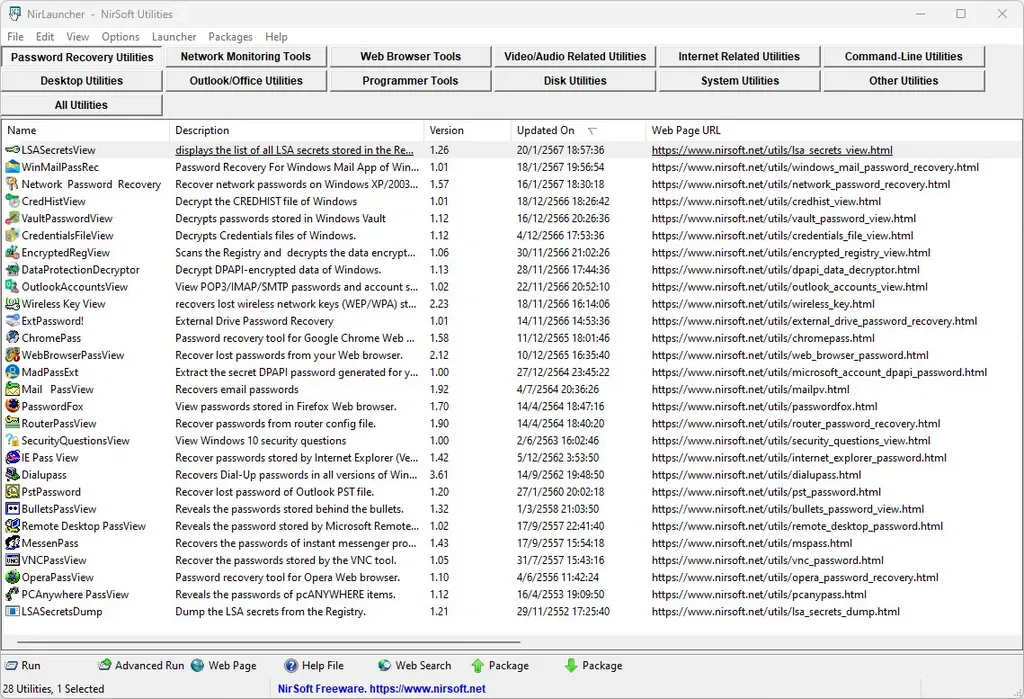Click the VaultPasswordView icon

point(12,218)
